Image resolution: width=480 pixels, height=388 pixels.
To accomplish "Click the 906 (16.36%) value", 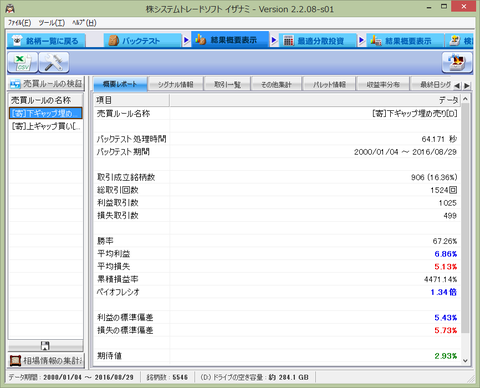I will pos(434,177).
